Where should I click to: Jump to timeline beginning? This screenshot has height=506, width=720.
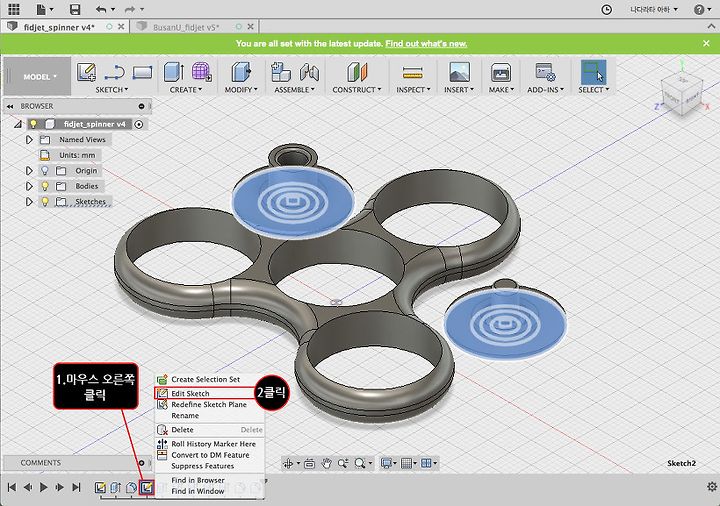pyautogui.click(x=12, y=487)
